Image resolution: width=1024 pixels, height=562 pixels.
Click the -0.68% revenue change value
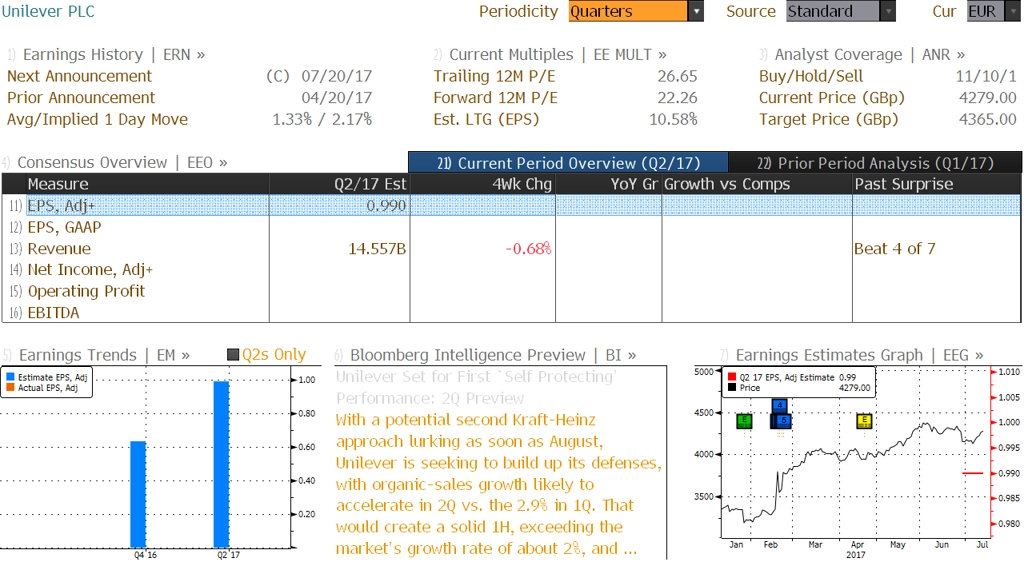coord(528,249)
